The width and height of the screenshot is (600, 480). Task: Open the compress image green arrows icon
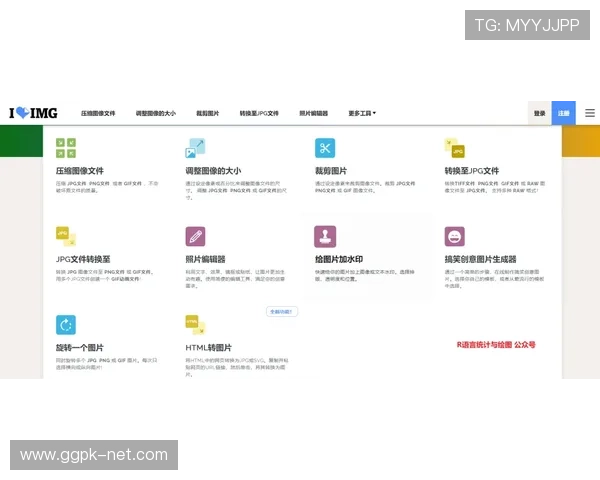pyautogui.click(x=66, y=148)
